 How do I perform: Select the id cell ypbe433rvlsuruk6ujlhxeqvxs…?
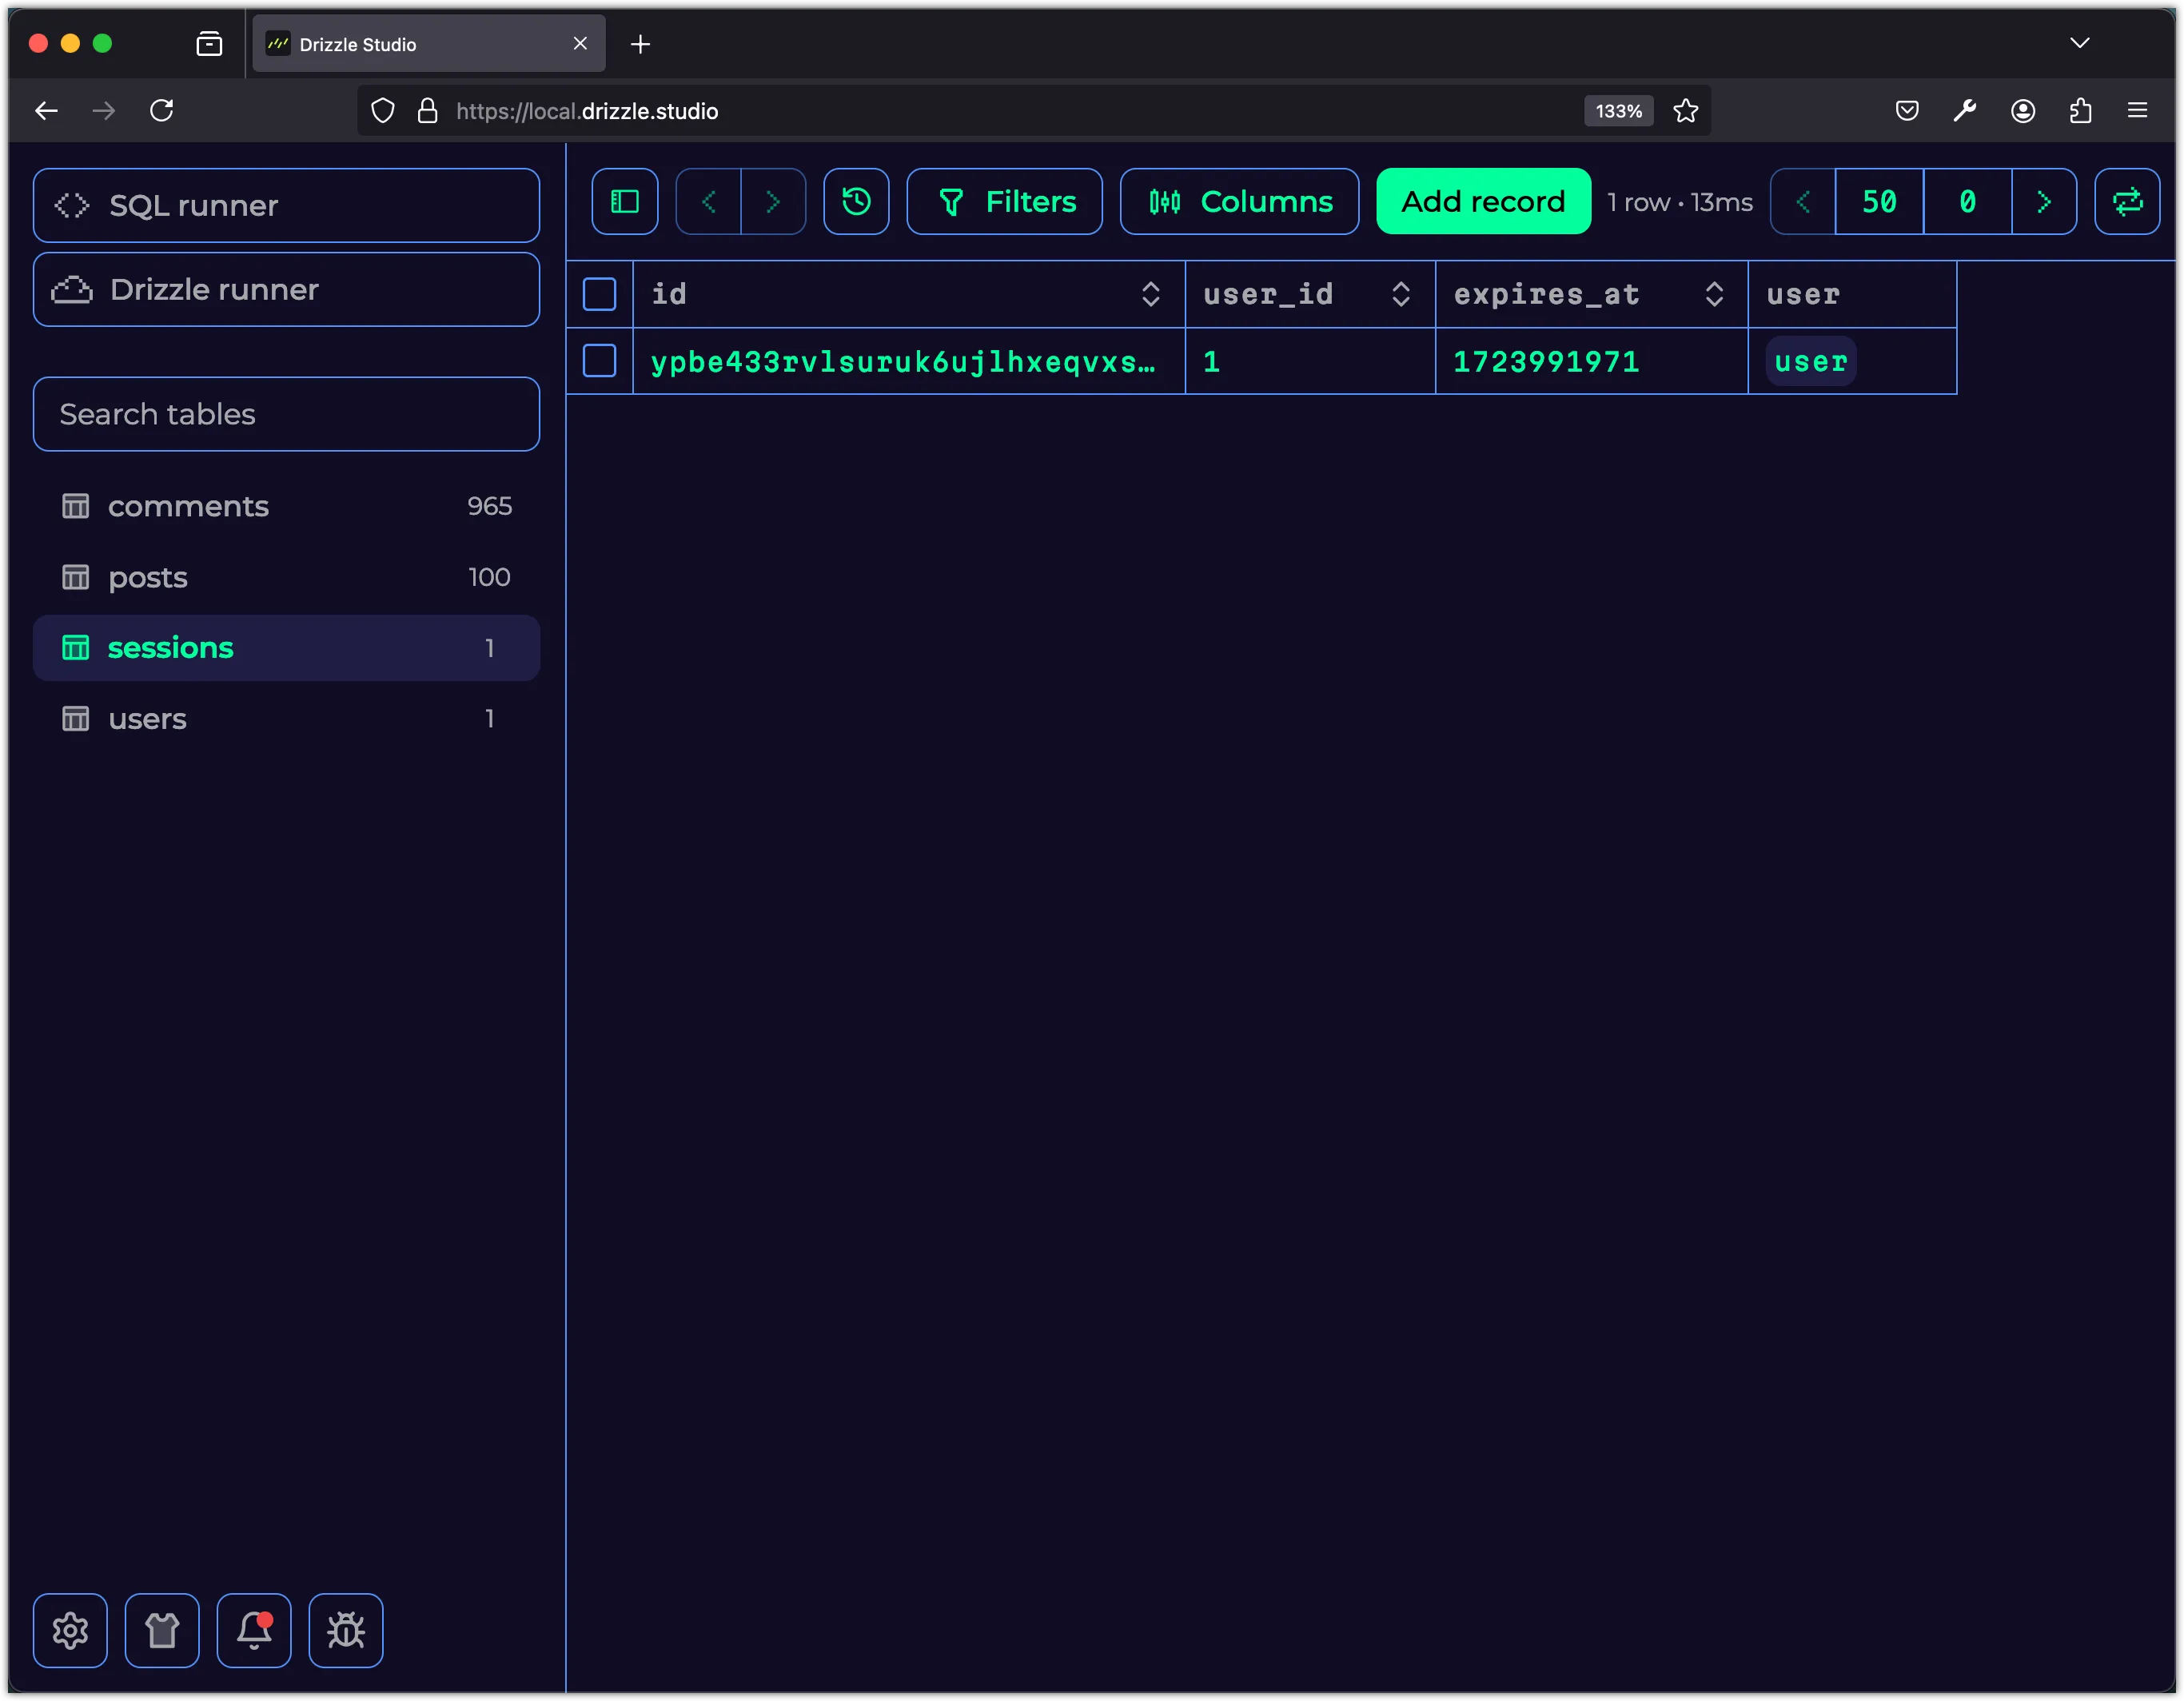click(908, 361)
